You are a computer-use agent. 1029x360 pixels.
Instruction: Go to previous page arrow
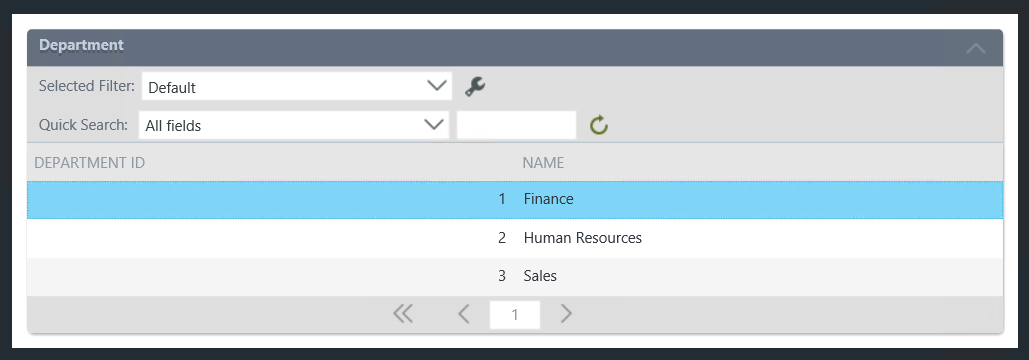click(464, 314)
